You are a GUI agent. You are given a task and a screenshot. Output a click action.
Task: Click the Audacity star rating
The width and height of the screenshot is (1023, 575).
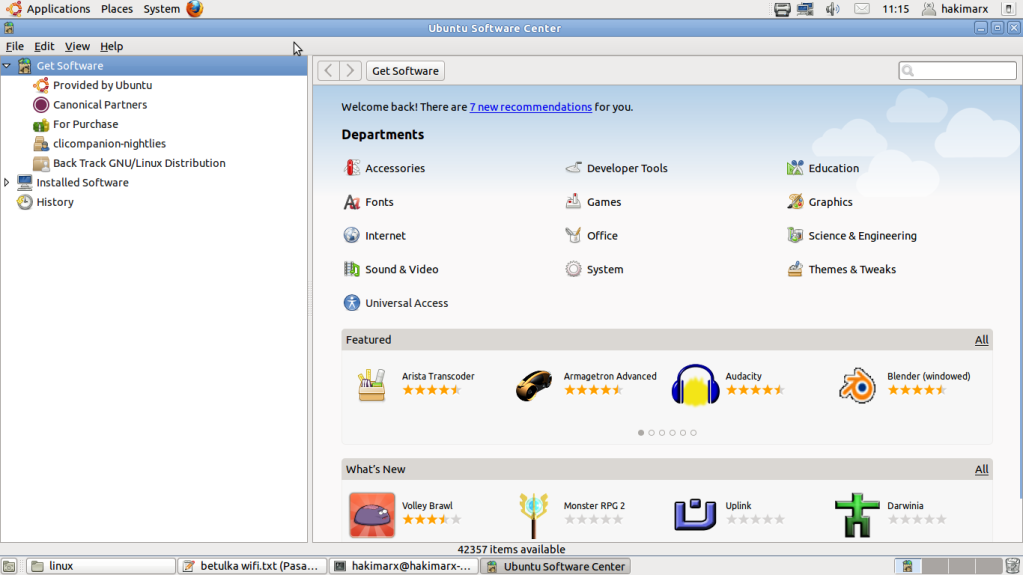click(x=754, y=390)
